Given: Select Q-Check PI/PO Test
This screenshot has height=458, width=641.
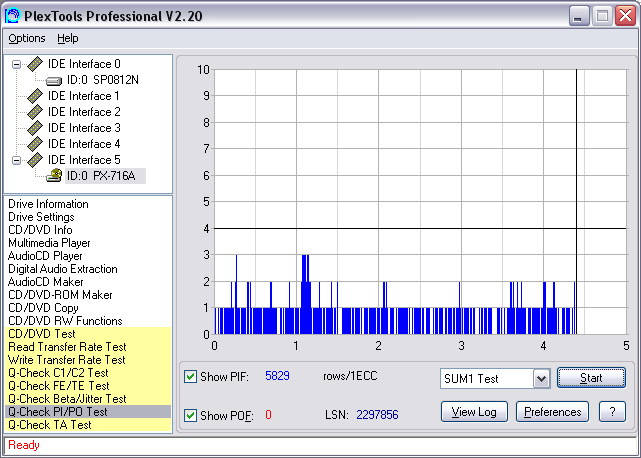Looking at the screenshot, I should (88, 412).
